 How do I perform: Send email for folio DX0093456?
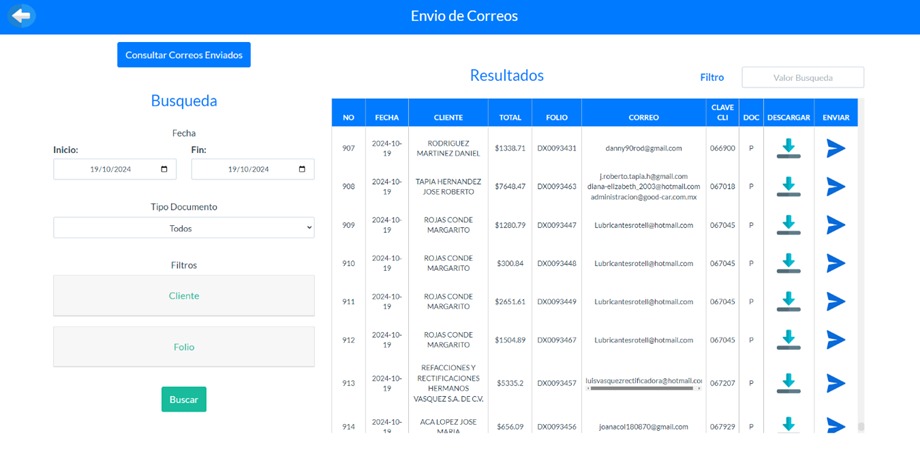[x=836, y=426]
